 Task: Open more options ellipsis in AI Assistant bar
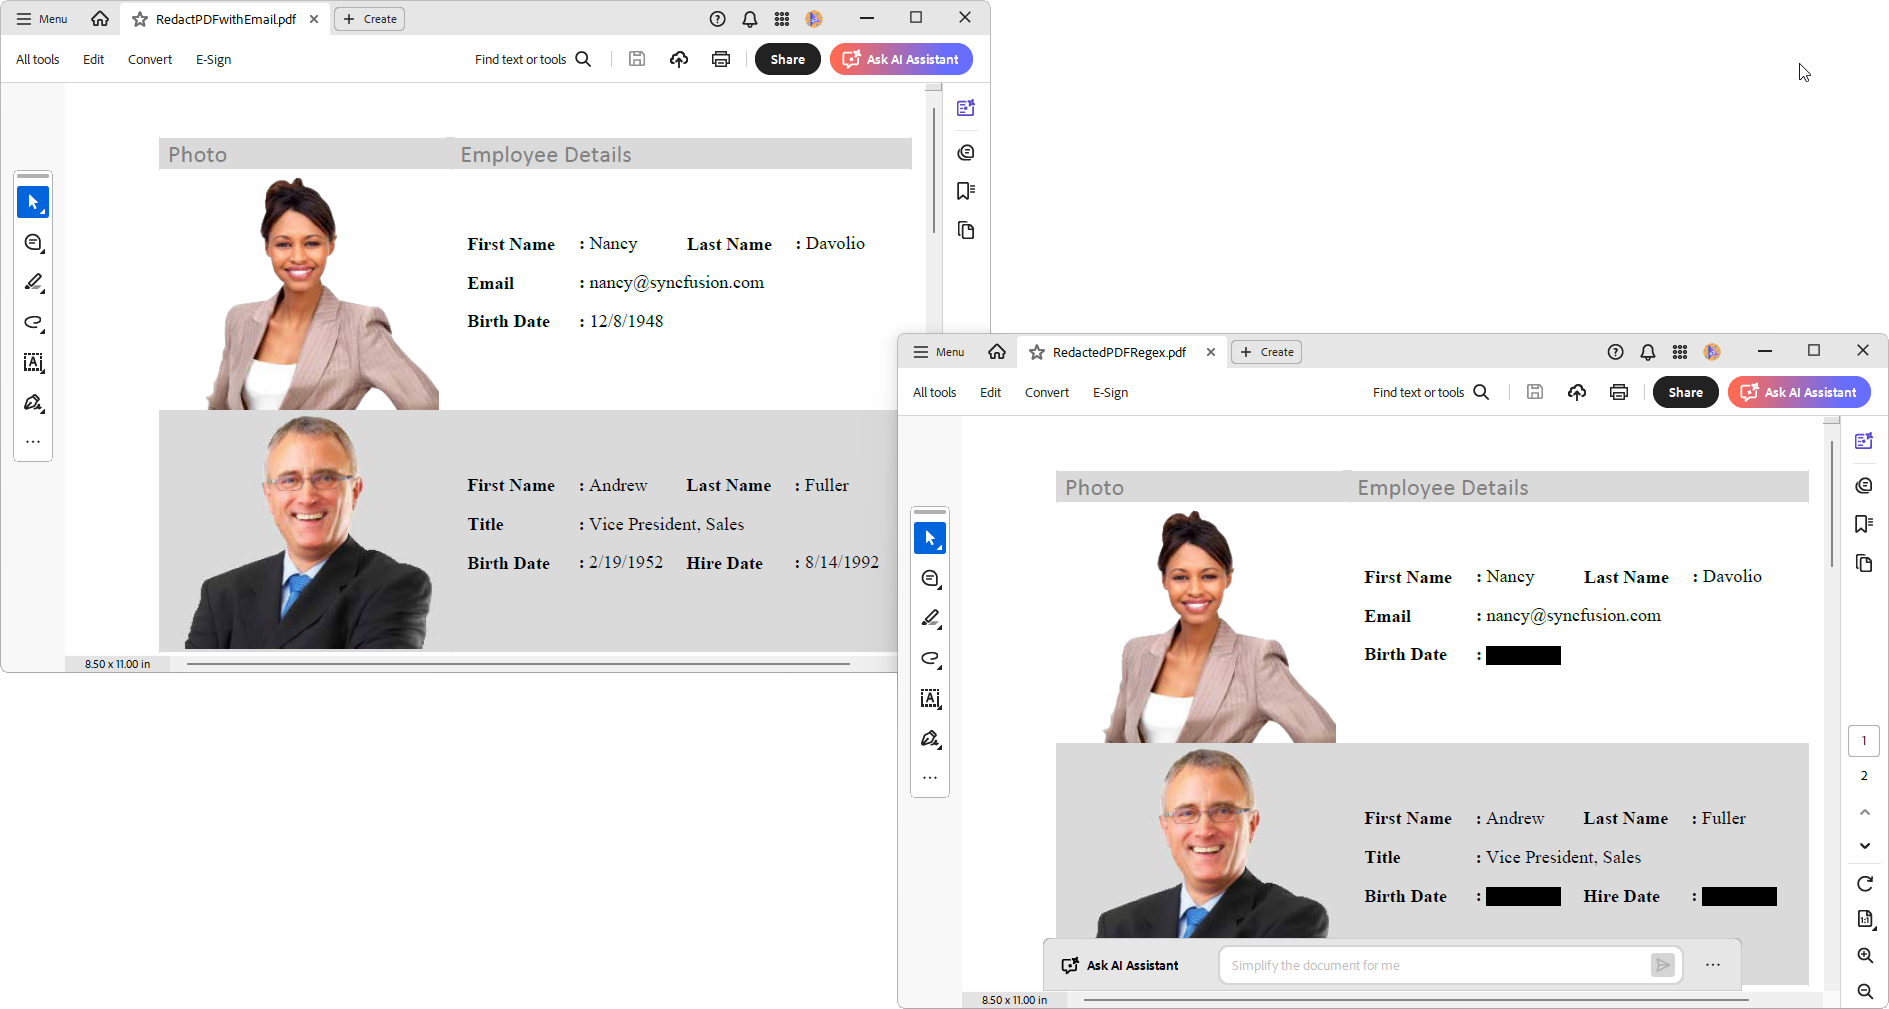tap(1712, 965)
